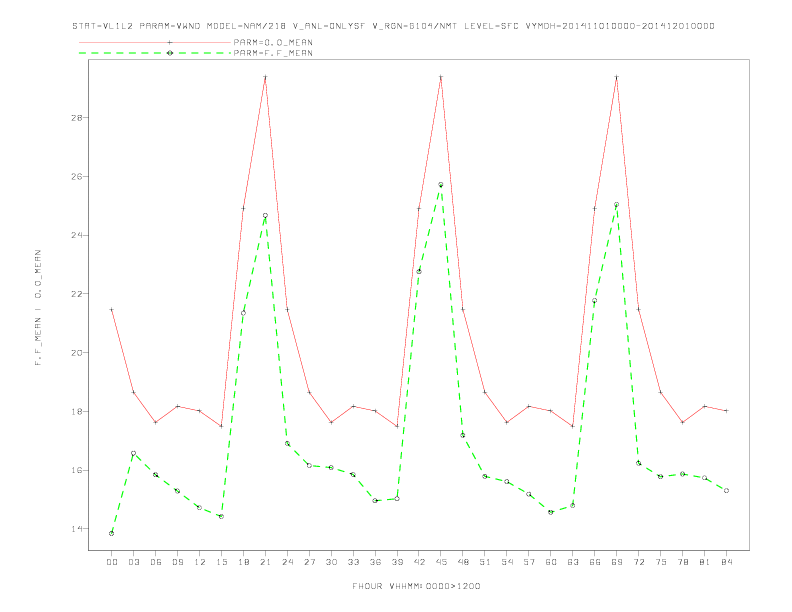Click the red O_MEAN peak point at hour 21
The width and height of the screenshot is (792, 612).
[x=265, y=77]
